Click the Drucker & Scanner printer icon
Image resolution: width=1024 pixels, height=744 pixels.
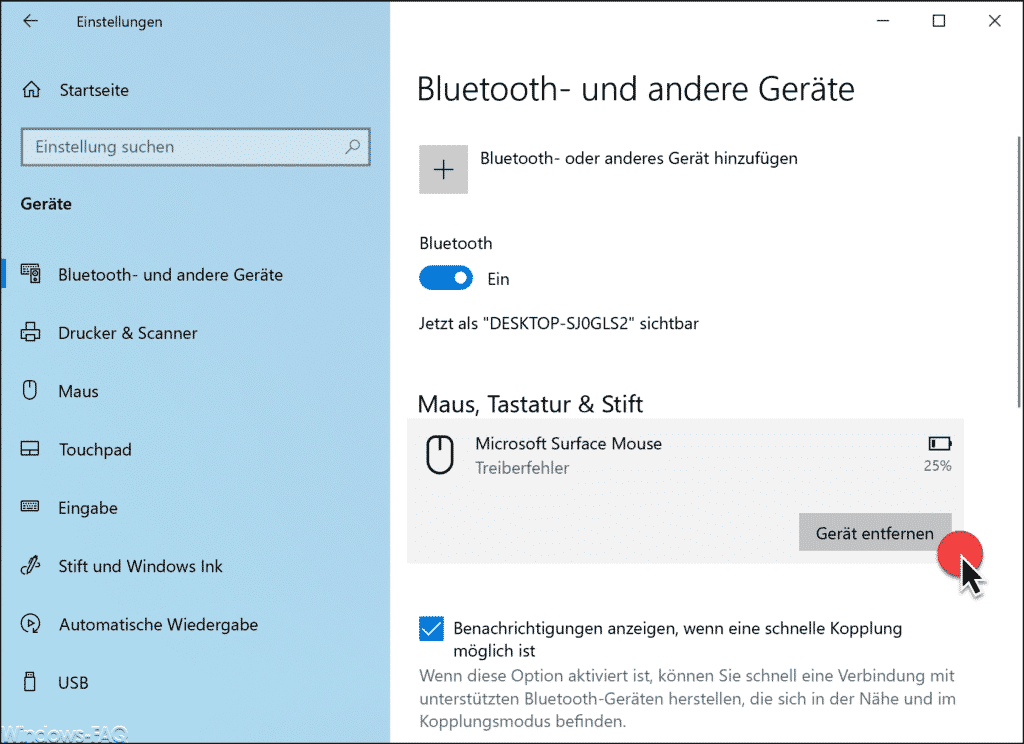pos(31,332)
